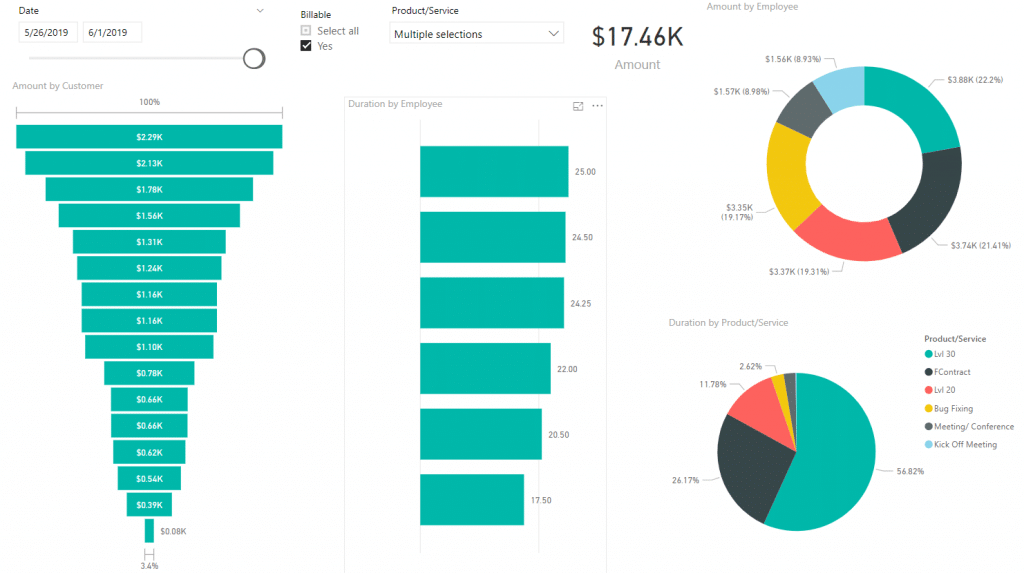Select the light blue $1.56K donut segment

pyautogui.click(x=844, y=86)
